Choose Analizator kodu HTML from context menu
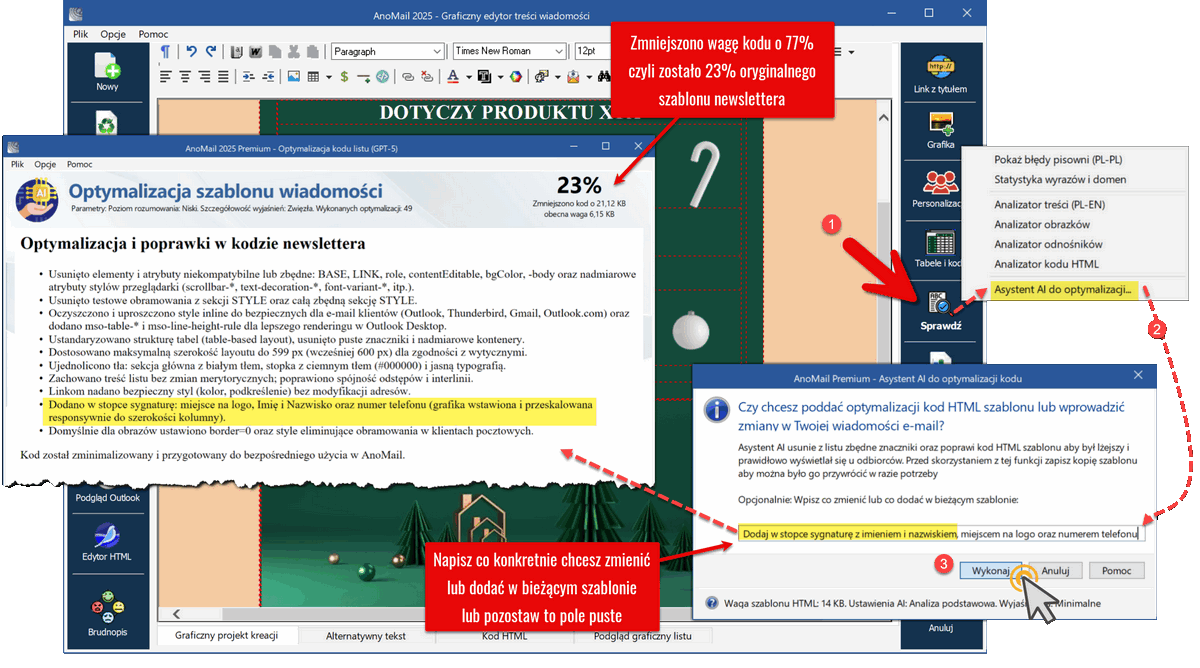Image resolution: width=1200 pixels, height=668 pixels. click(x=1046, y=264)
